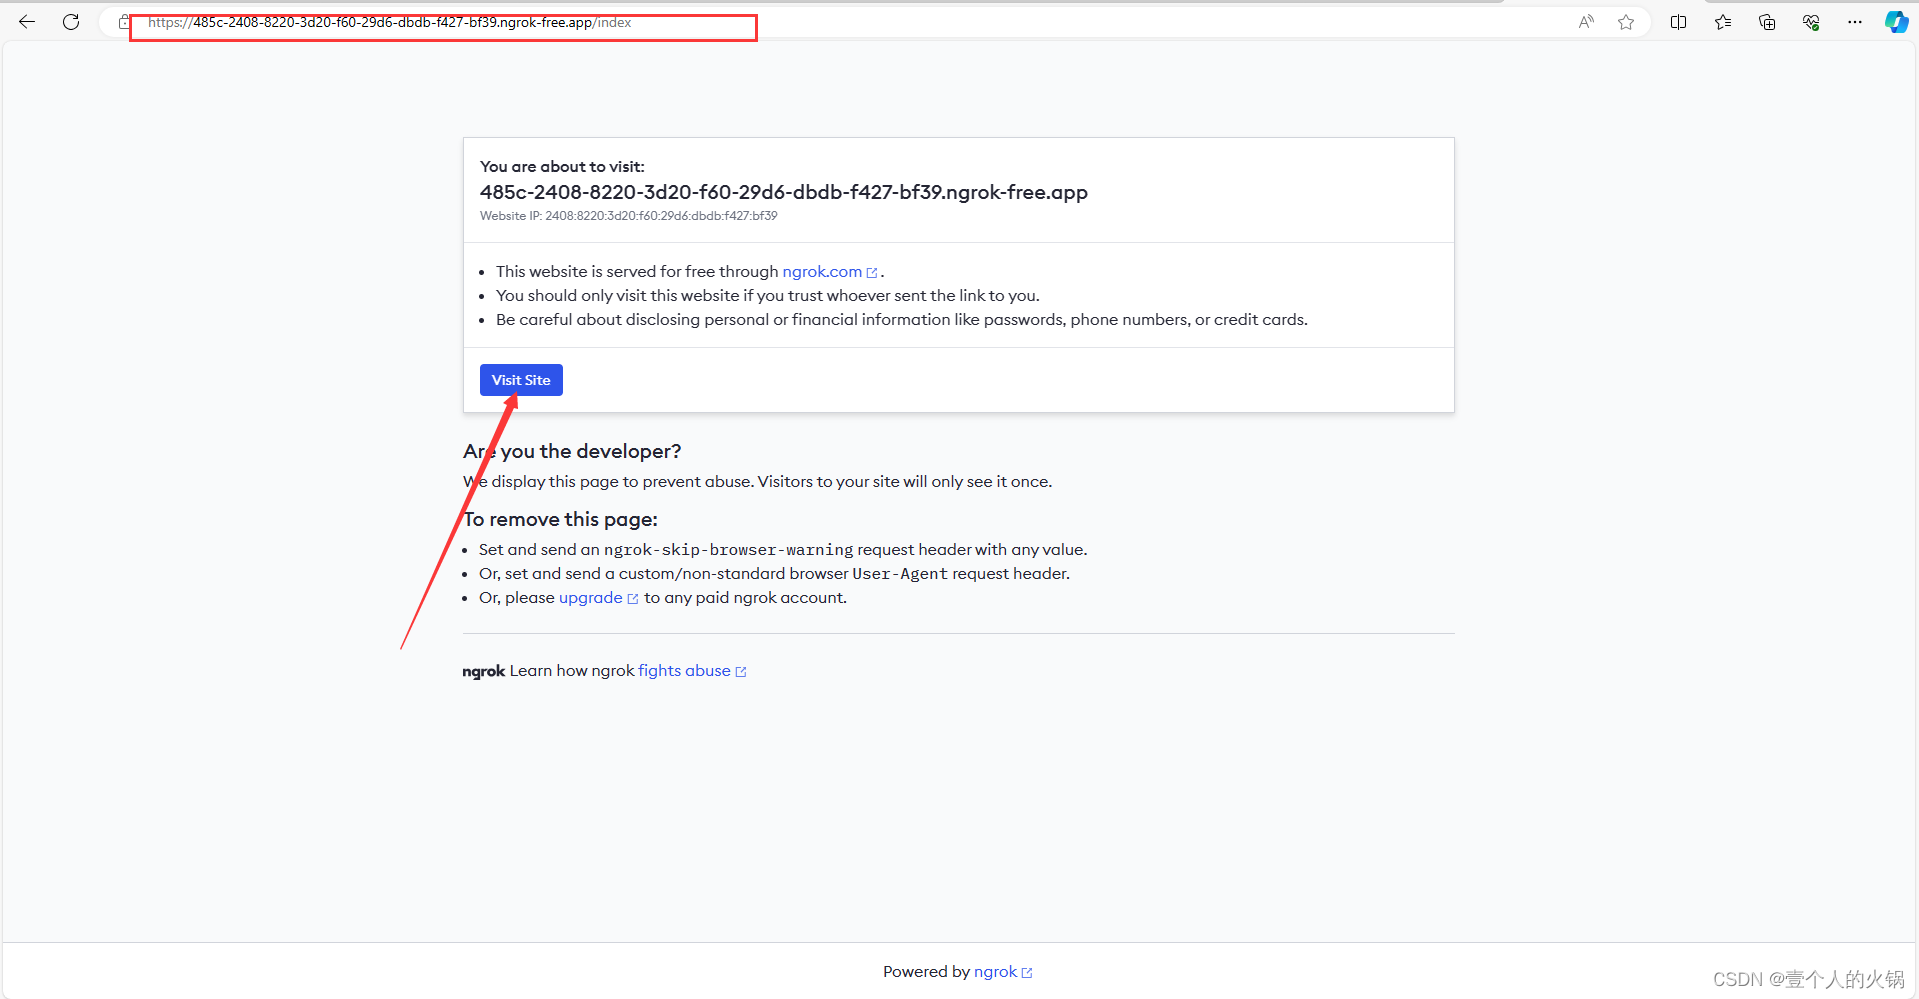Click the 'To remove this page:' heading
Screen dimensions: 1919x999
coord(560,519)
